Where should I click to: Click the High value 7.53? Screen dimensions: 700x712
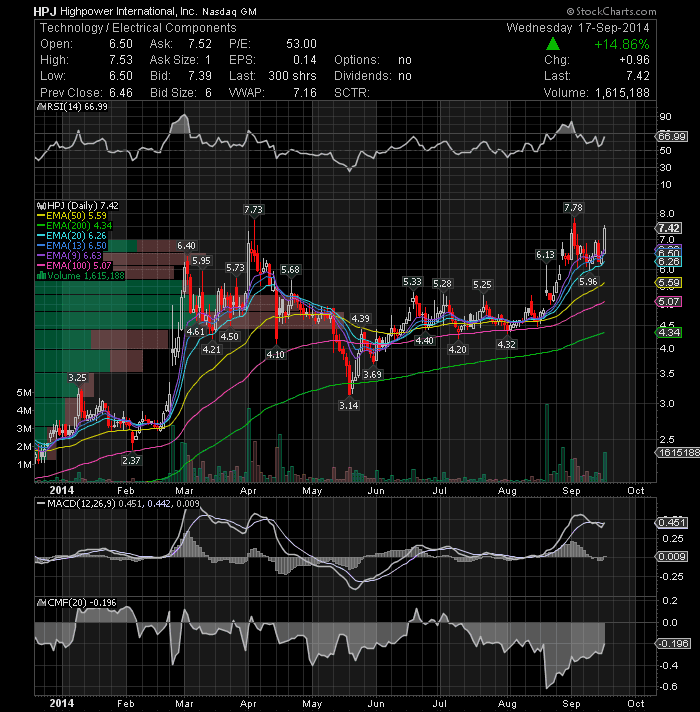click(x=121, y=60)
